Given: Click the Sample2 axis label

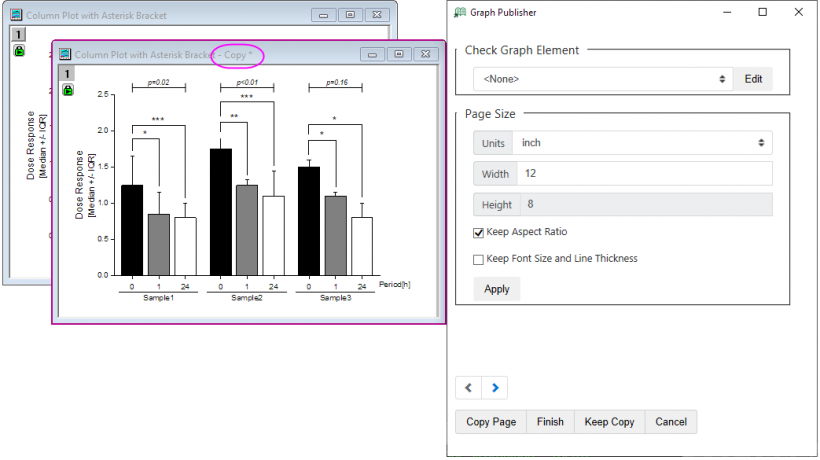Looking at the screenshot, I should [x=247, y=298].
